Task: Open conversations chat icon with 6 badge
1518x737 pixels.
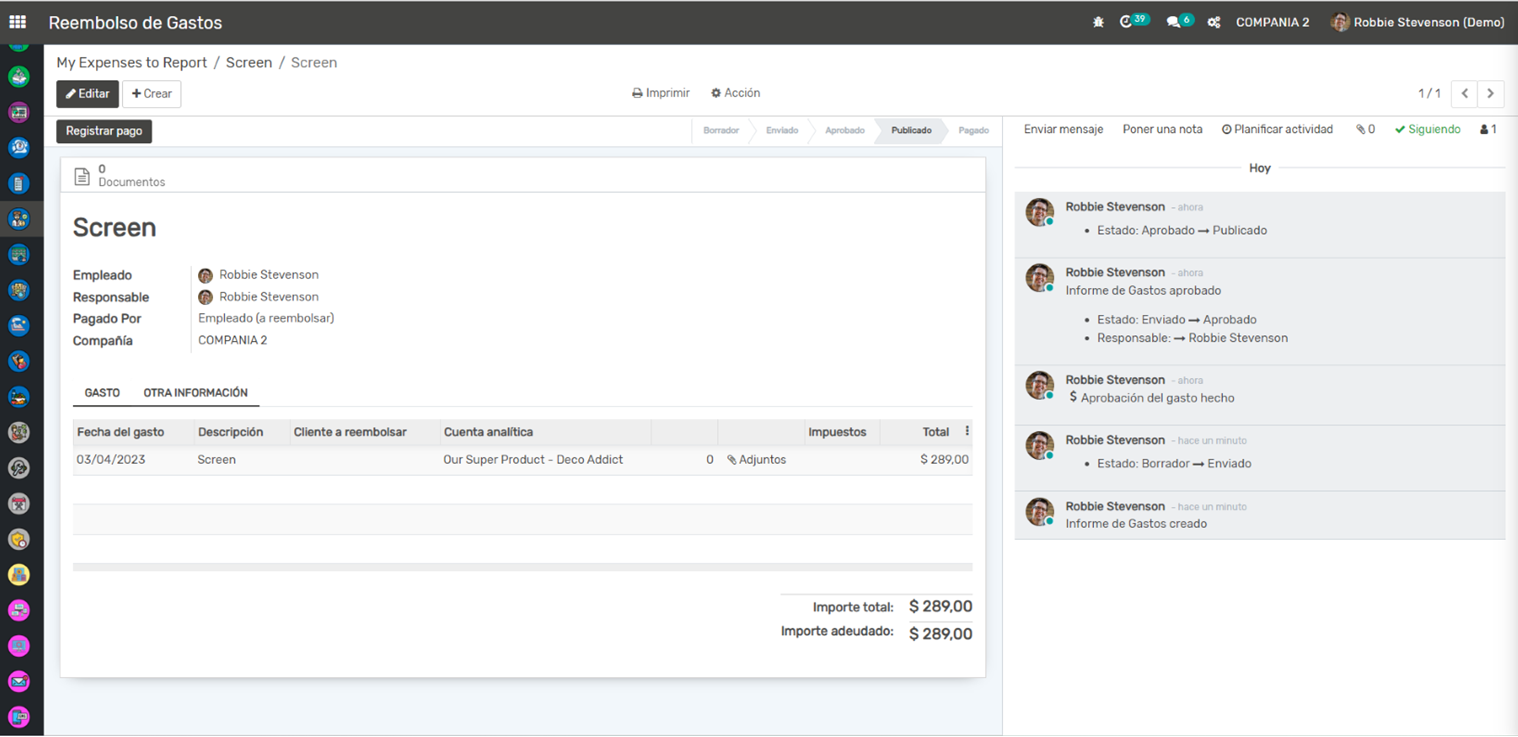Action: 1173,22
